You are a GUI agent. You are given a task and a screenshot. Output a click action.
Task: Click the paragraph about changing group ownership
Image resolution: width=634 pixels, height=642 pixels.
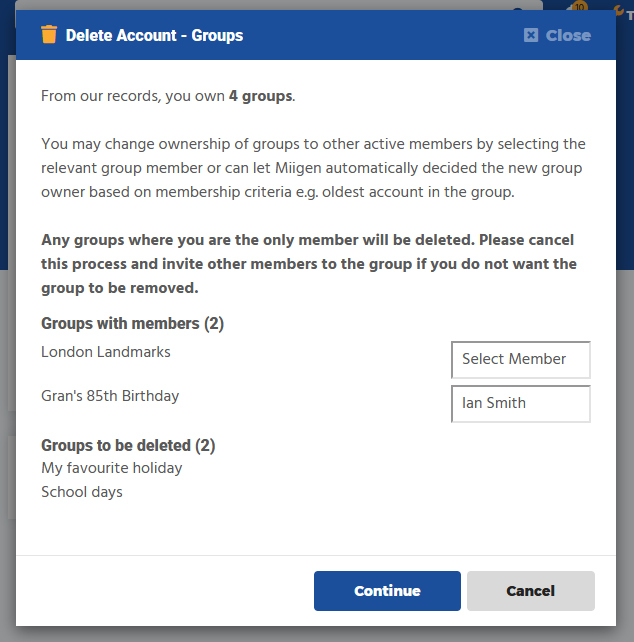coord(312,168)
